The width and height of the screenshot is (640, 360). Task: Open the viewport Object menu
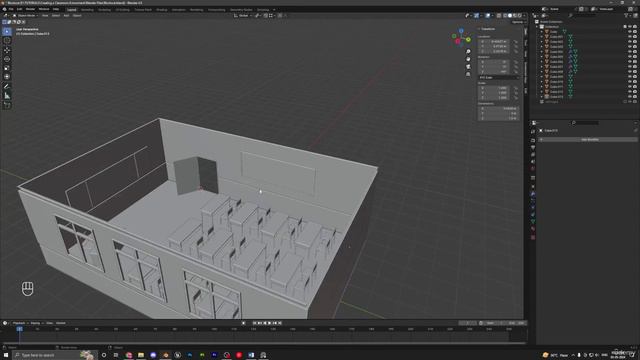click(77, 16)
